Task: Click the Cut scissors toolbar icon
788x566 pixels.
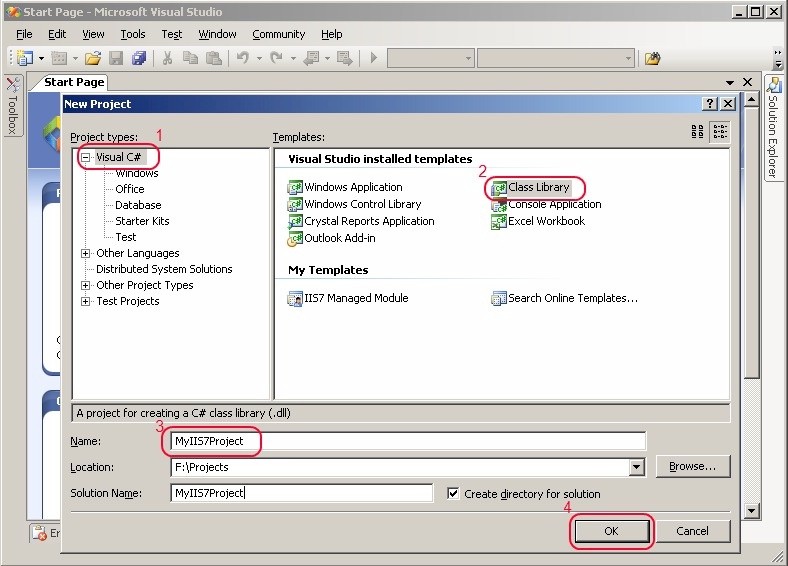Action: 167,58
